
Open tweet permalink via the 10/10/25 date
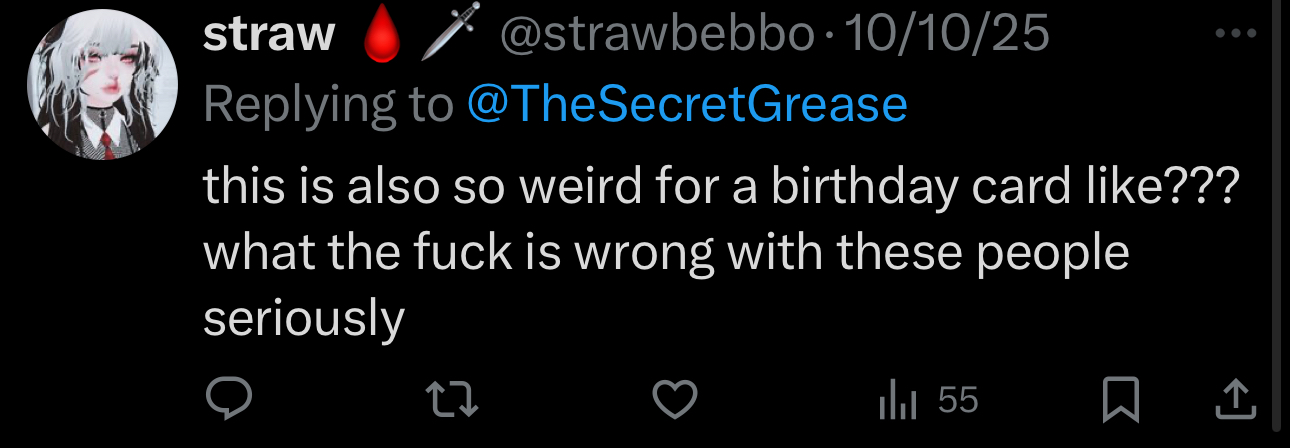(947, 35)
